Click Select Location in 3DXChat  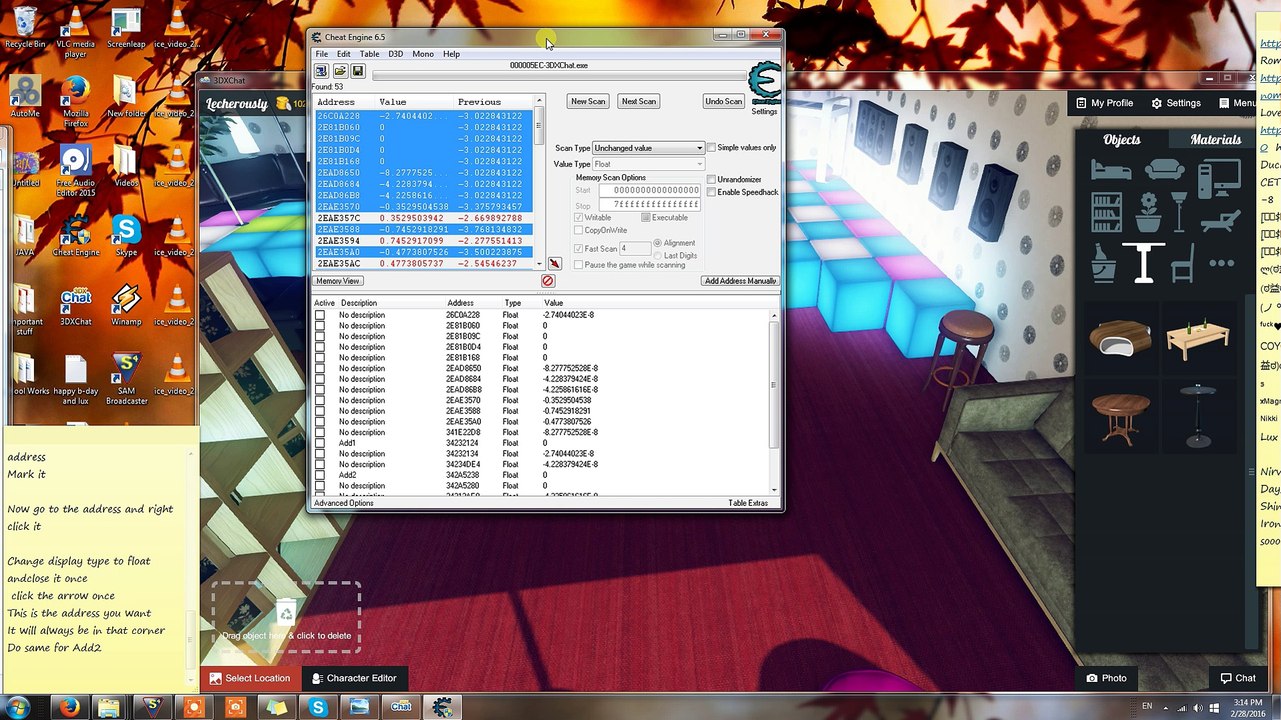click(250, 678)
